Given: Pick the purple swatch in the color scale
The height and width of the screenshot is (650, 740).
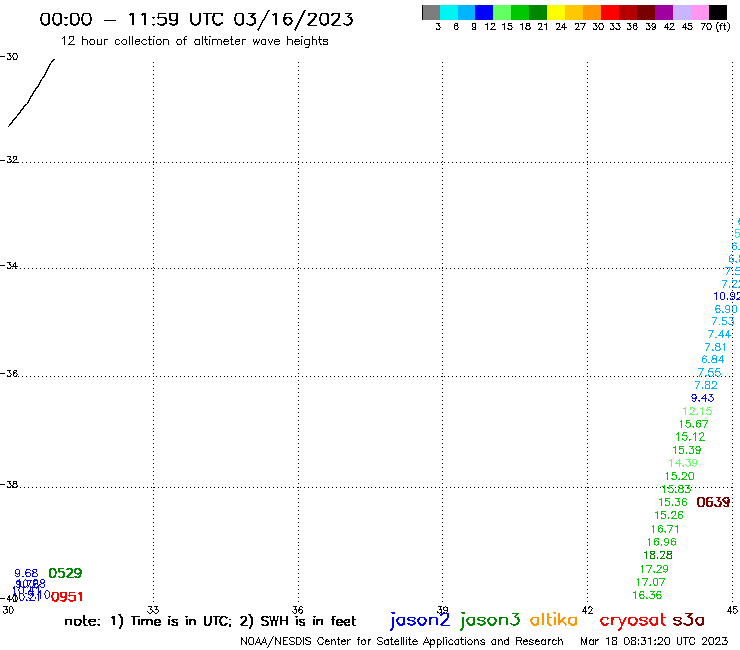Looking at the screenshot, I should 664,12.
